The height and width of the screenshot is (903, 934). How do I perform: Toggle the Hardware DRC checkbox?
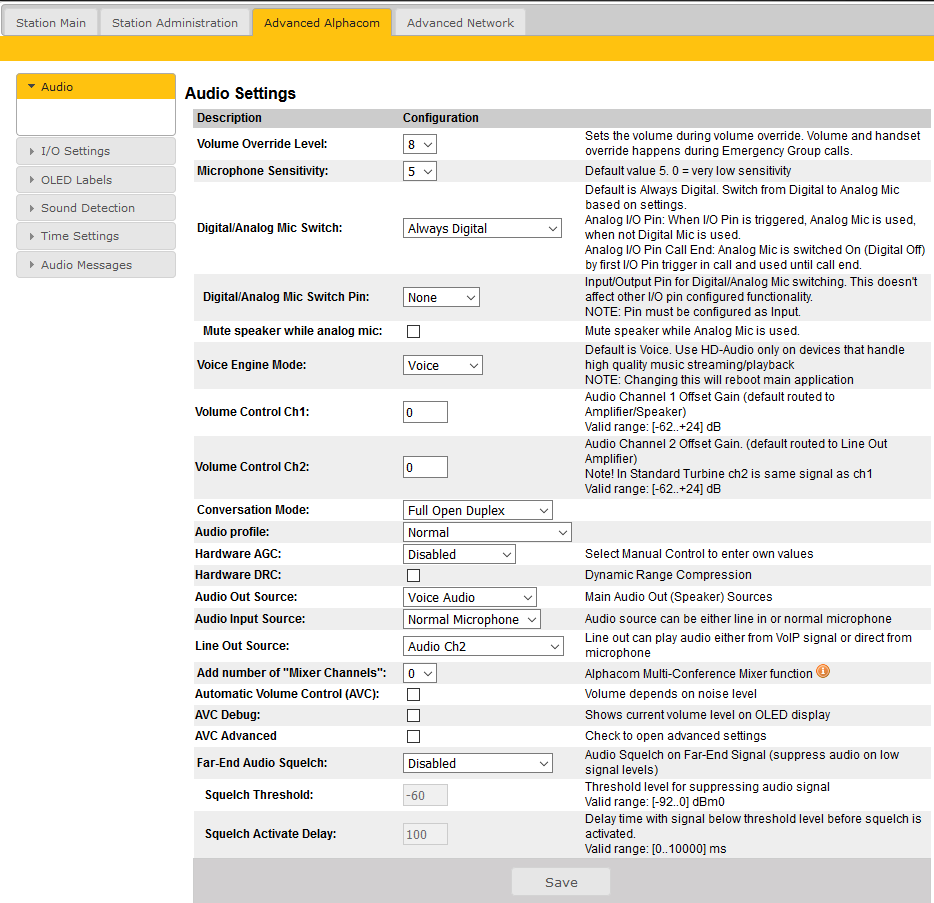(x=413, y=575)
